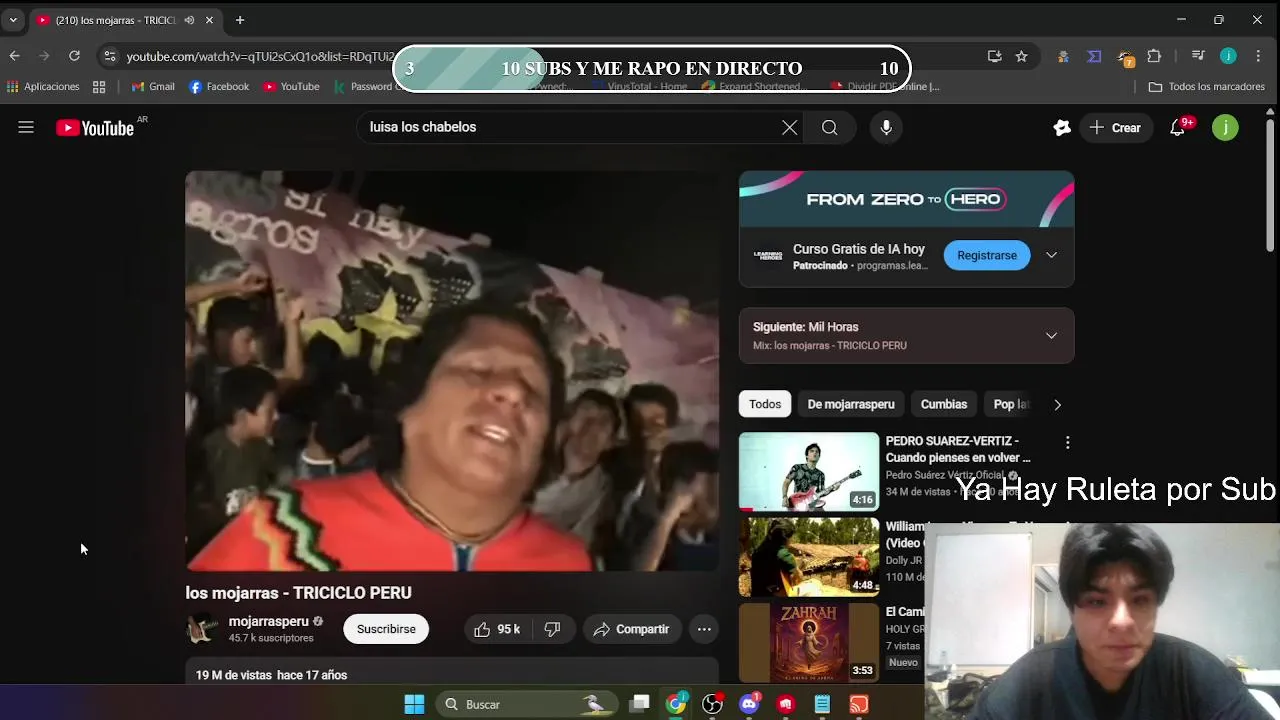Select the Cumbias filter chip
The image size is (1280, 720).
(x=944, y=404)
